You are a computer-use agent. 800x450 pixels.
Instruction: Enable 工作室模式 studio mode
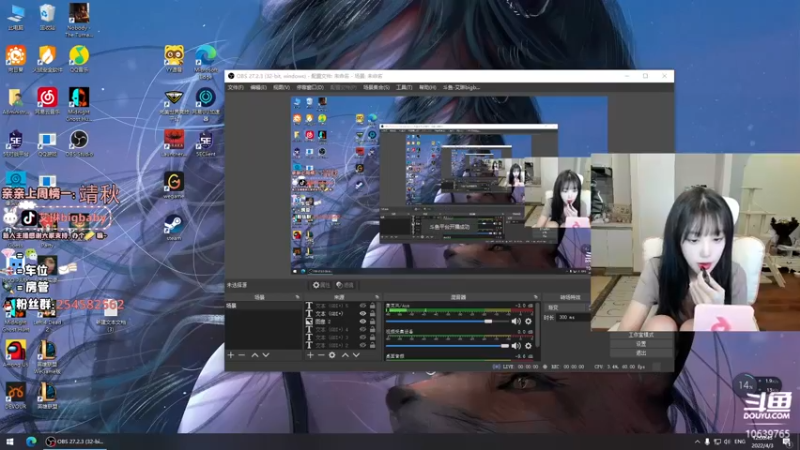(x=641, y=335)
